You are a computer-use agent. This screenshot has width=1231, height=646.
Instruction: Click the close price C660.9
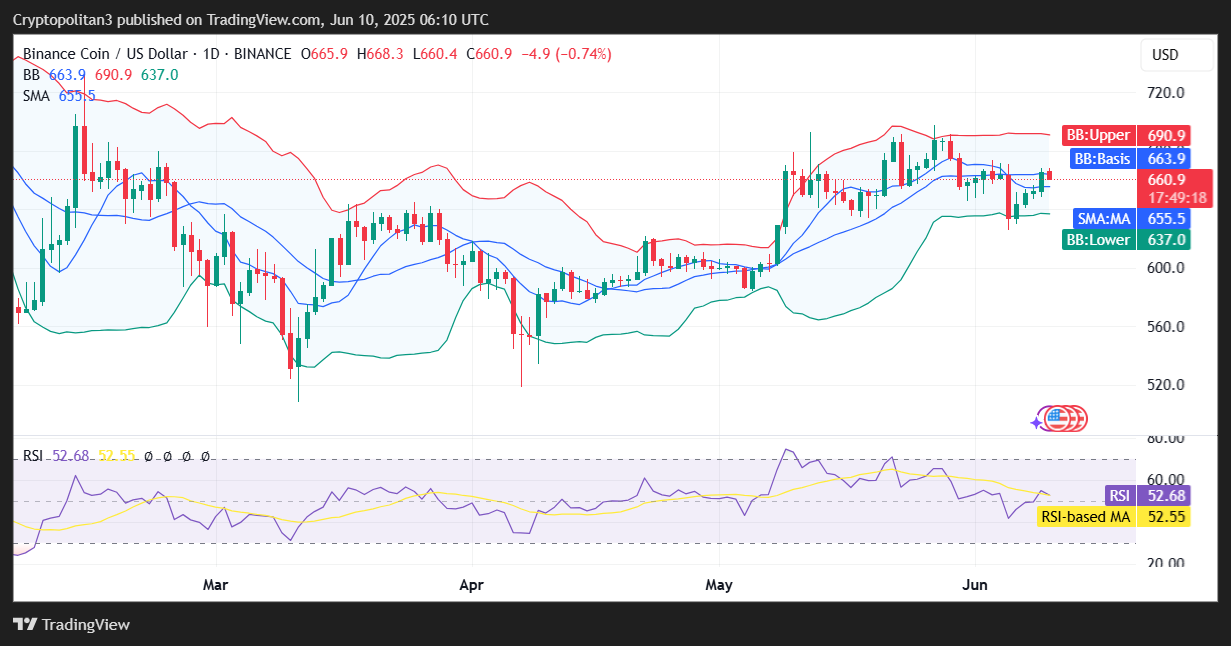coord(489,54)
